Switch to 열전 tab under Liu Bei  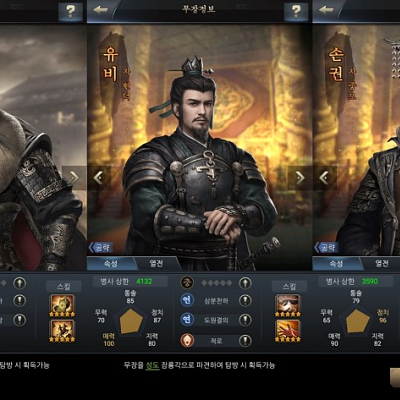157,263
